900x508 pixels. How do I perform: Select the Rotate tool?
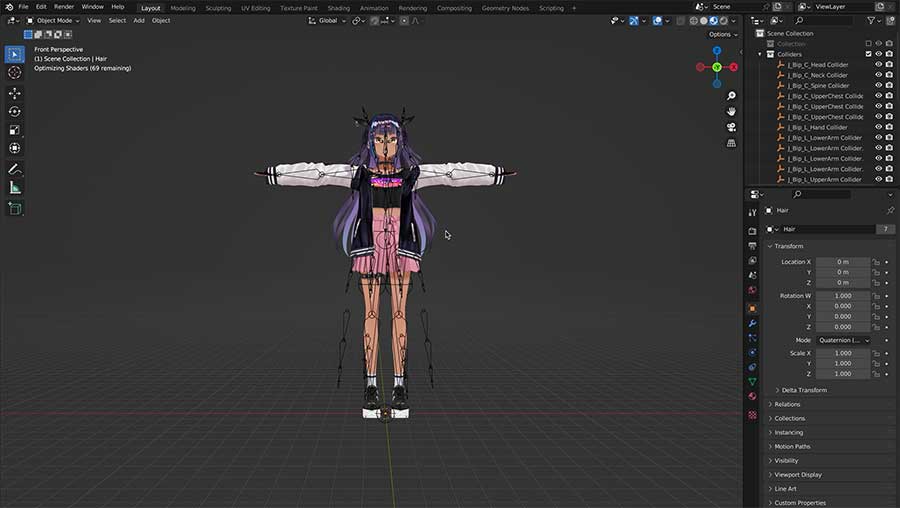coord(15,111)
